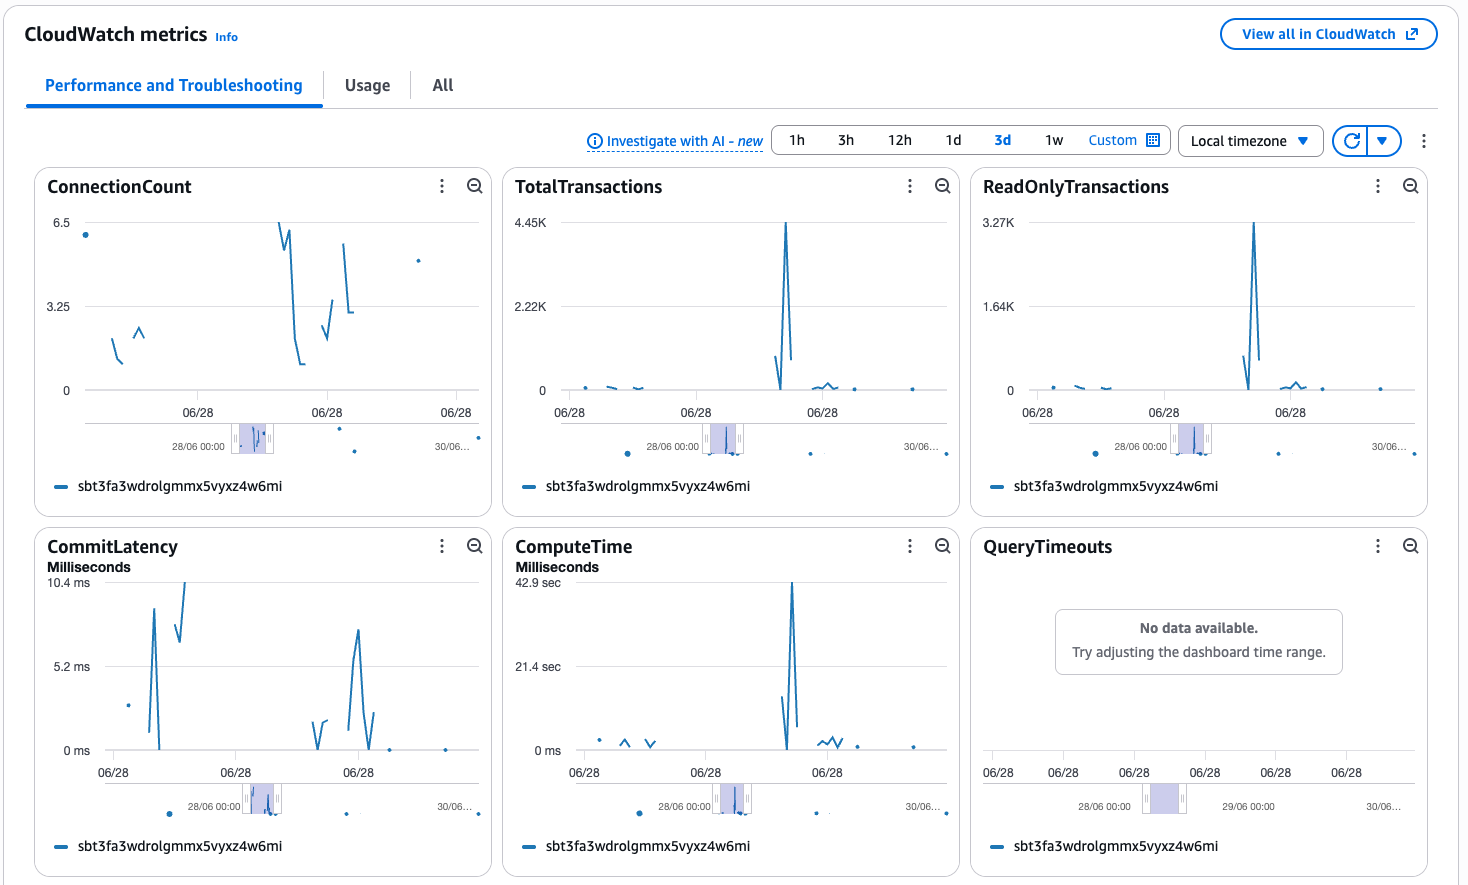Open dashboard-level vertical ellipsis menu
The width and height of the screenshot is (1468, 885).
[1424, 141]
